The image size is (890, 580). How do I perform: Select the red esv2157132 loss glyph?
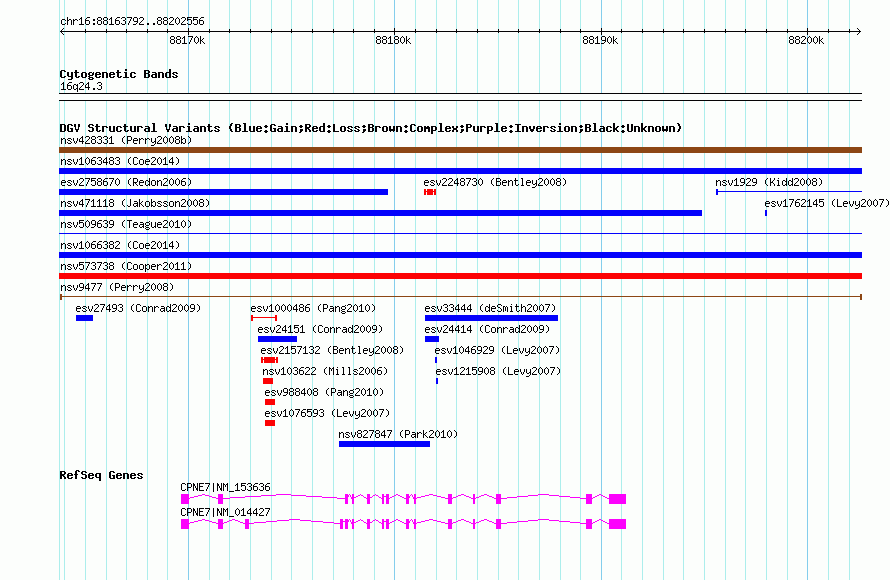(269, 360)
